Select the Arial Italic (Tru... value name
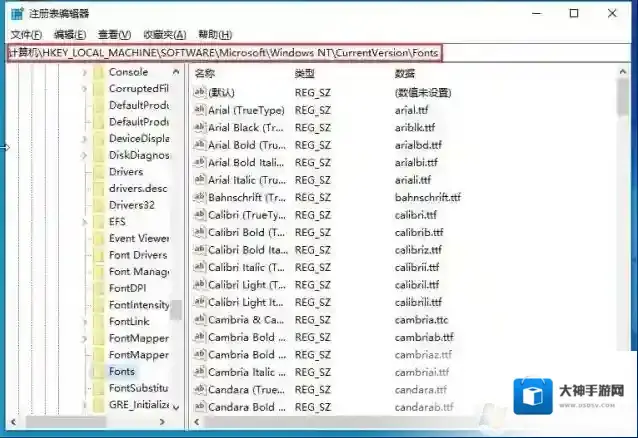 click(x=247, y=180)
